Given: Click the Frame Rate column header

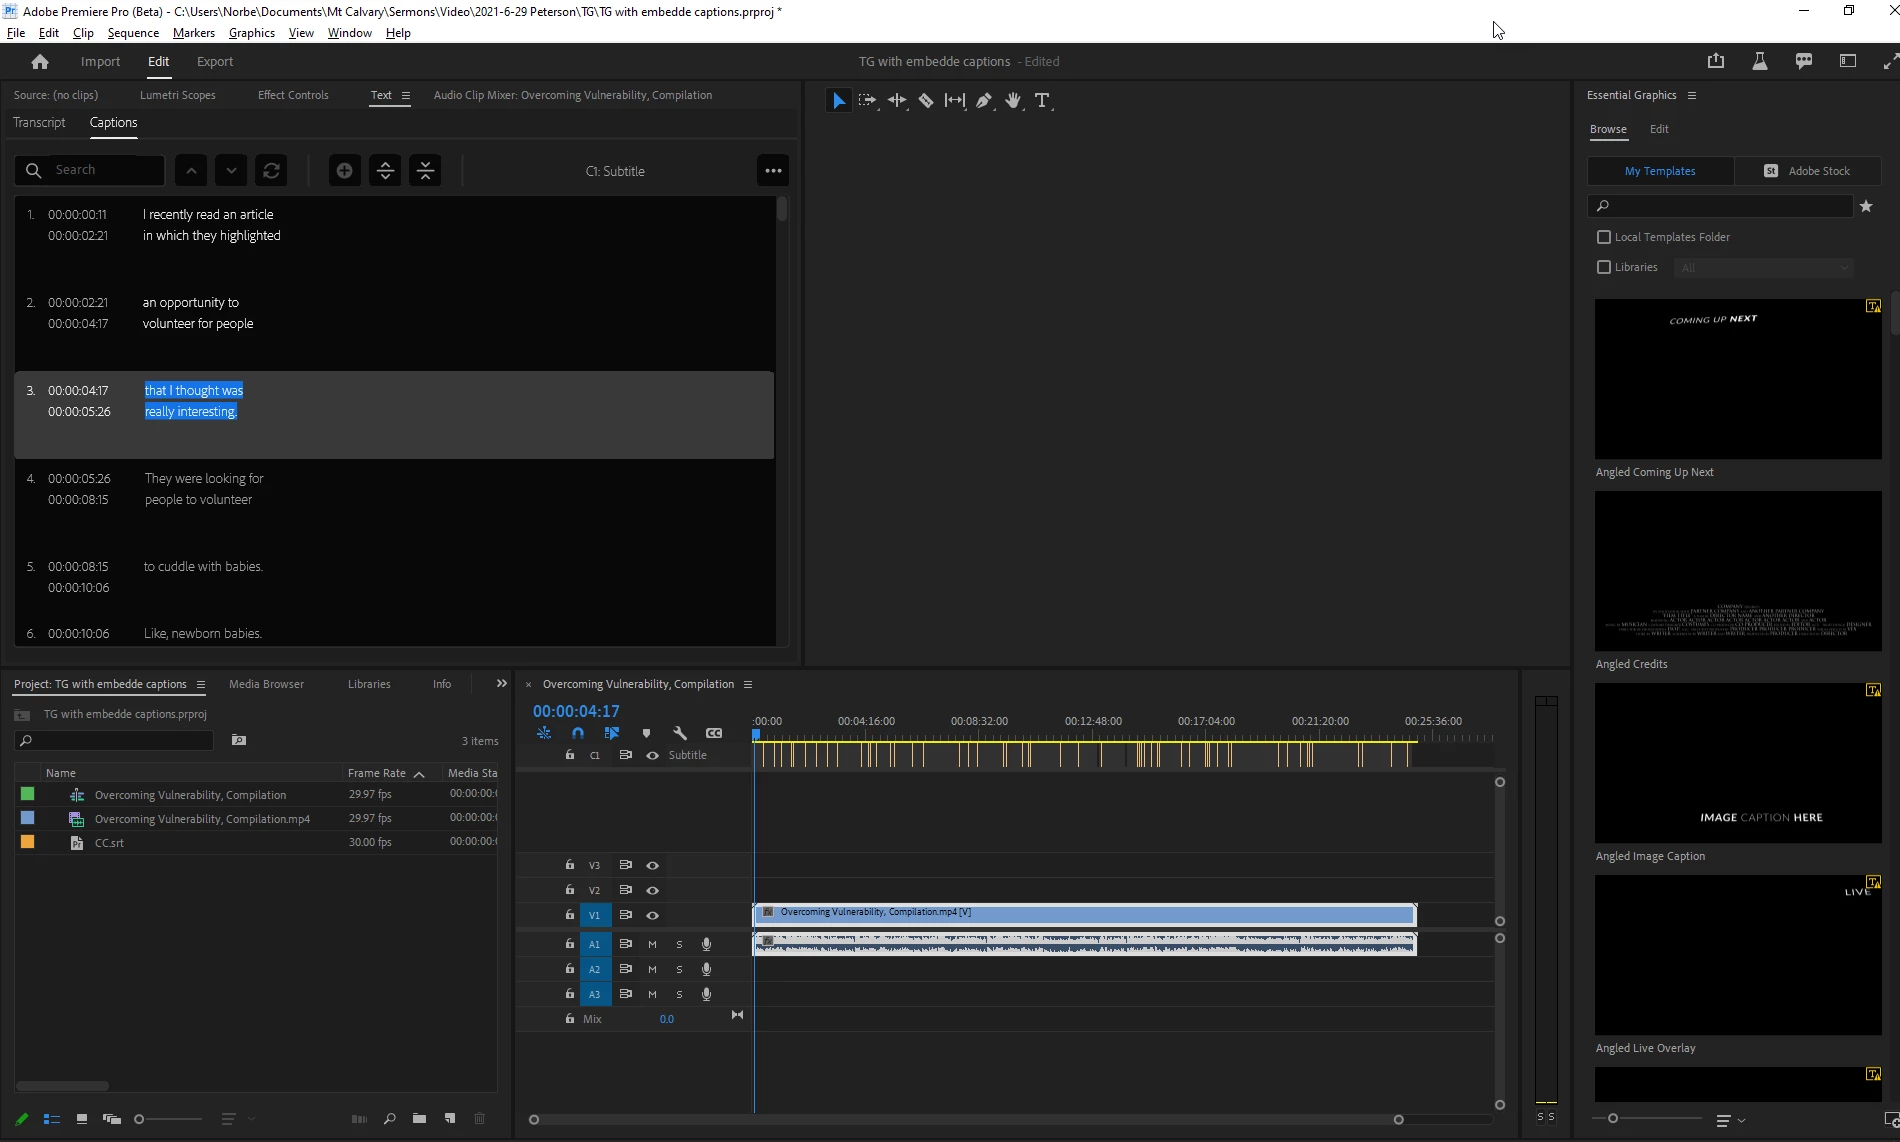Looking at the screenshot, I should pos(377,773).
